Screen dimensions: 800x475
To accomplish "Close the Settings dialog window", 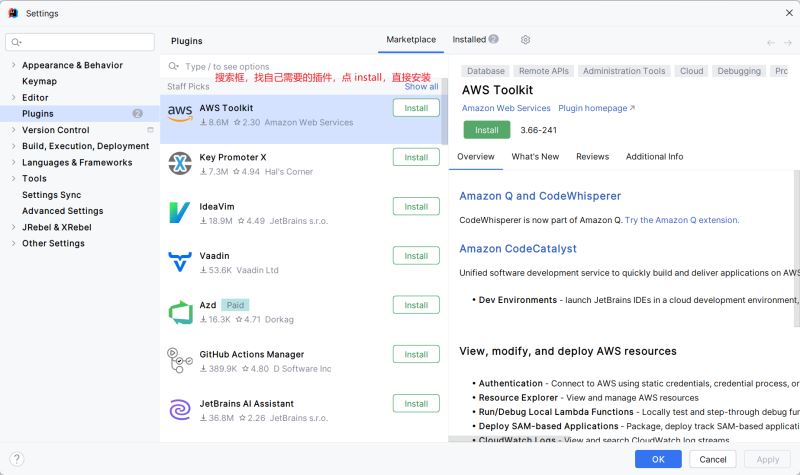I will (x=789, y=13).
